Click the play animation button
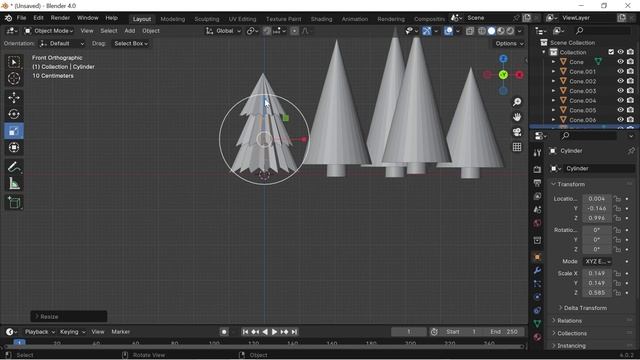The width and height of the screenshot is (640, 360). pos(274,332)
